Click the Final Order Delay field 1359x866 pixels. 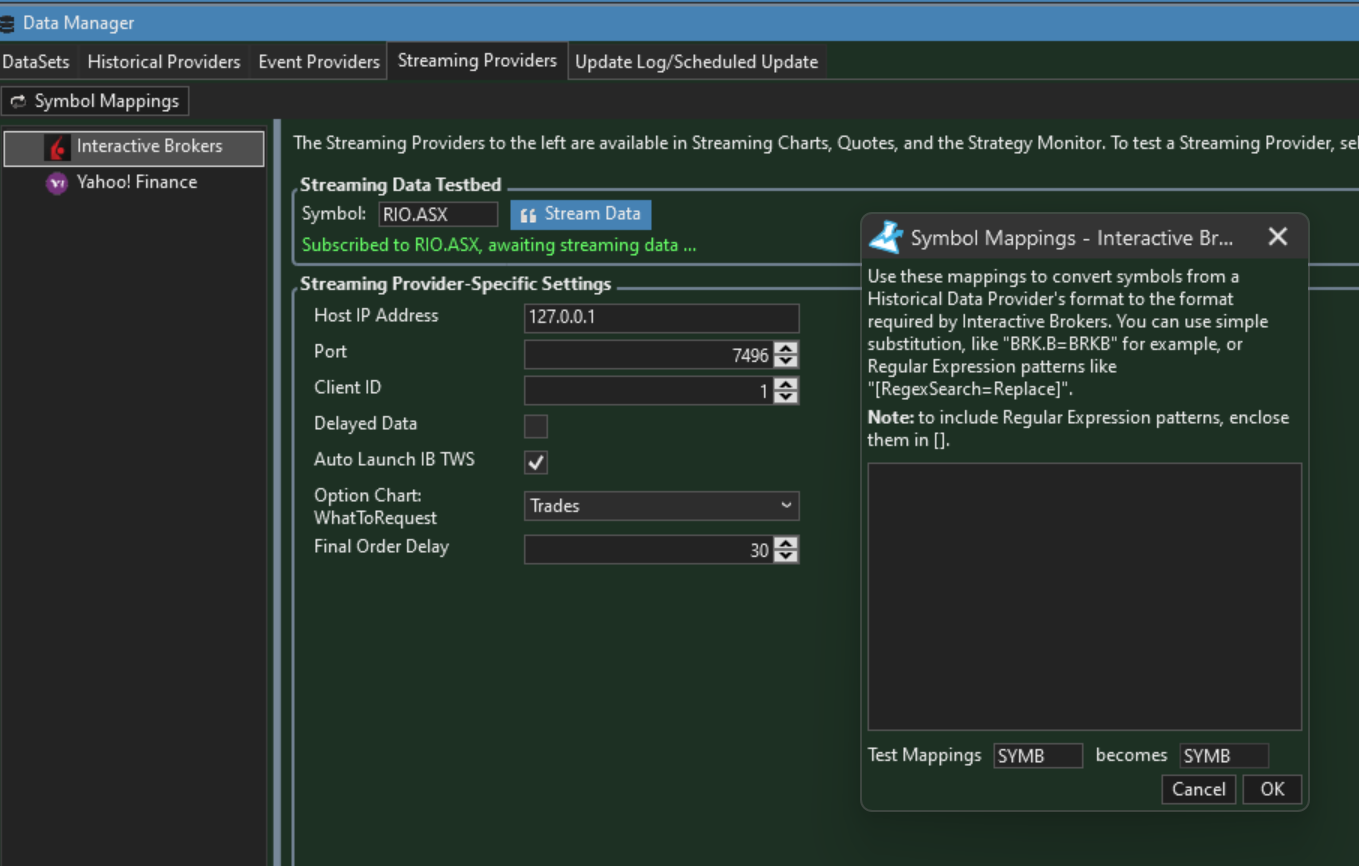coord(649,550)
